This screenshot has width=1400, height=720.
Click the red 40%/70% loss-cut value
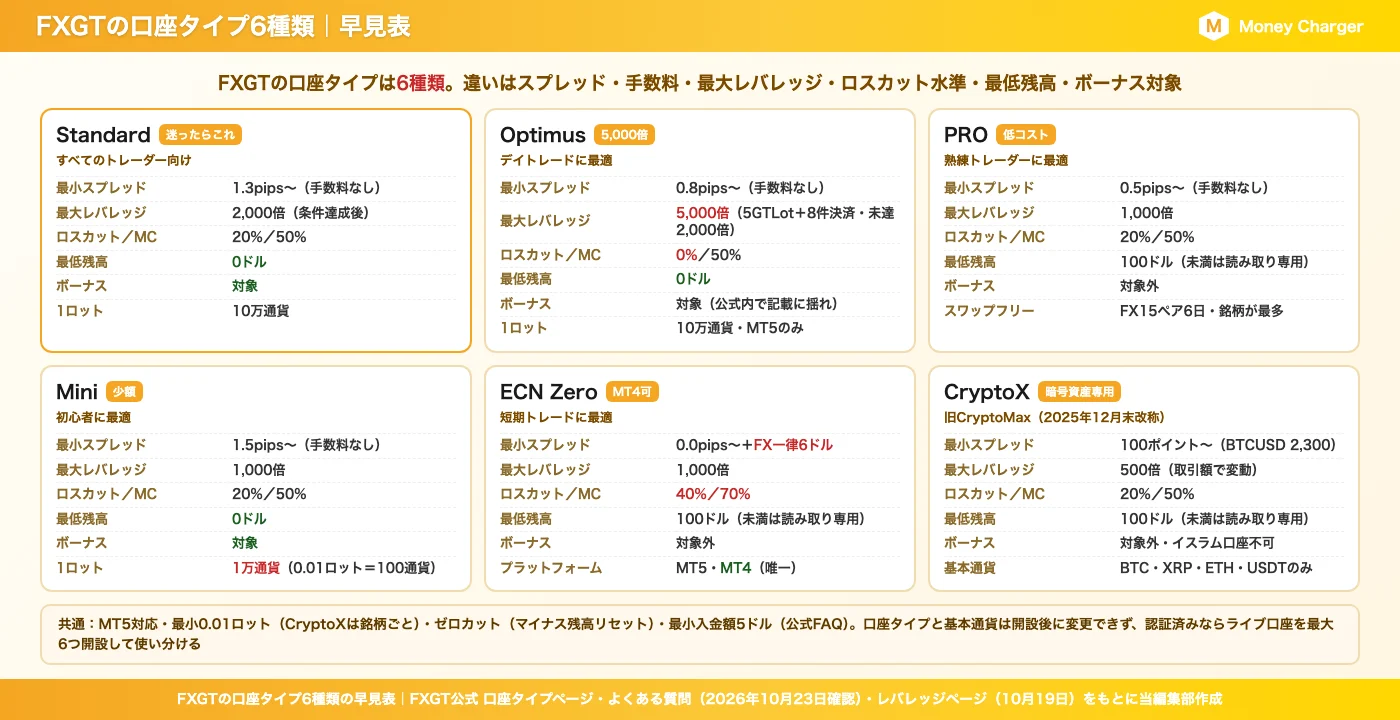pos(713,494)
